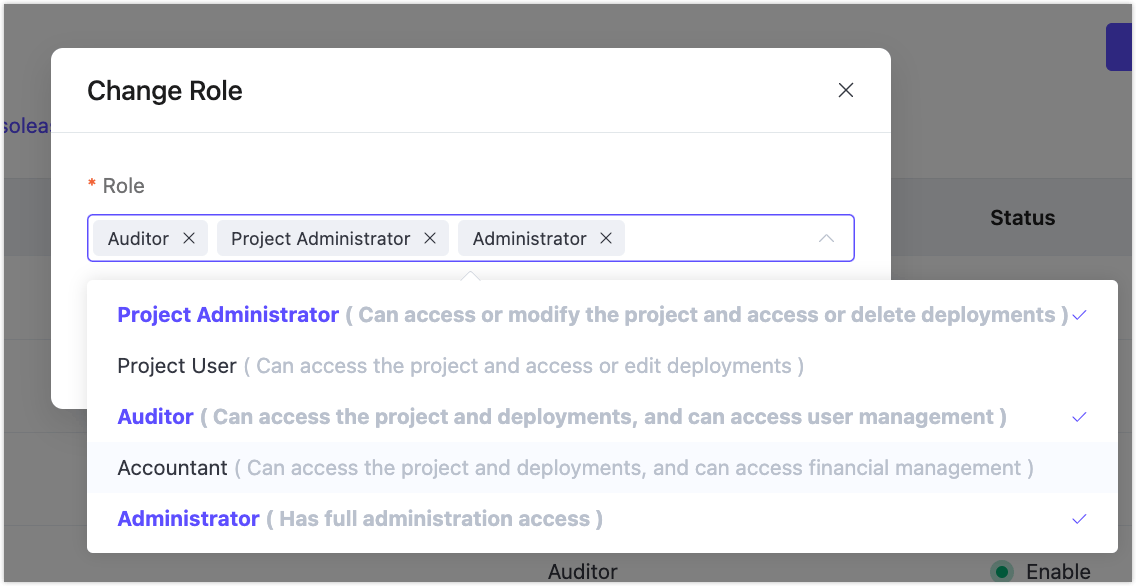Click the Change Role dialog title
The image size is (1136, 586).
click(x=165, y=90)
